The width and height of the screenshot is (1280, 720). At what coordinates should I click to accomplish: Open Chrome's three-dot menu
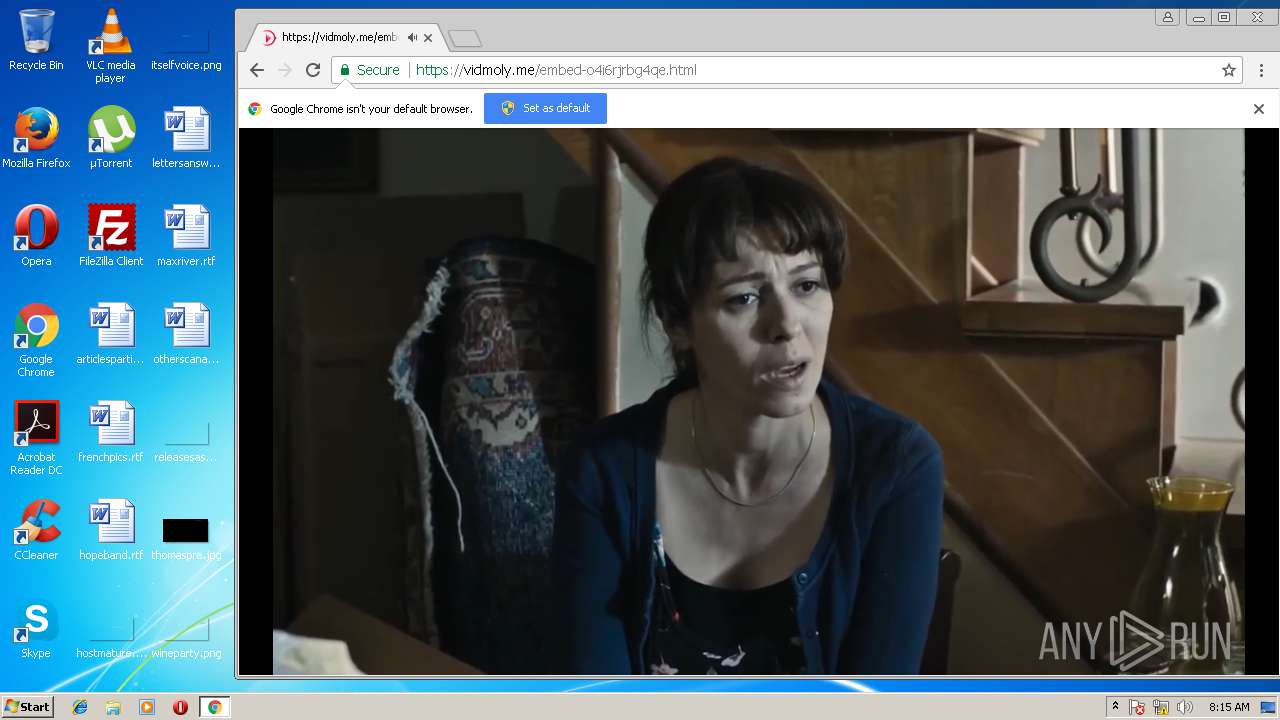[1261, 70]
